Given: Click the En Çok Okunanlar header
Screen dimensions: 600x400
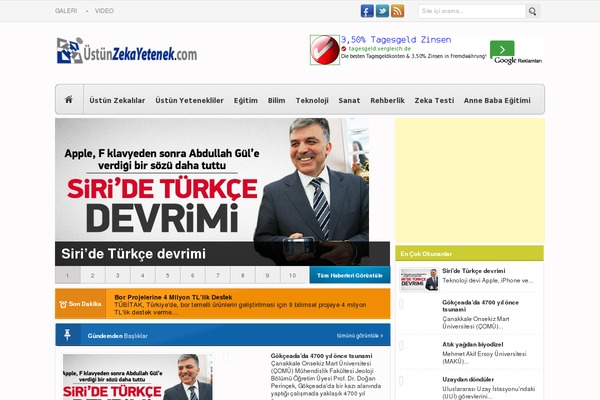Looking at the screenshot, I should pos(470,253).
